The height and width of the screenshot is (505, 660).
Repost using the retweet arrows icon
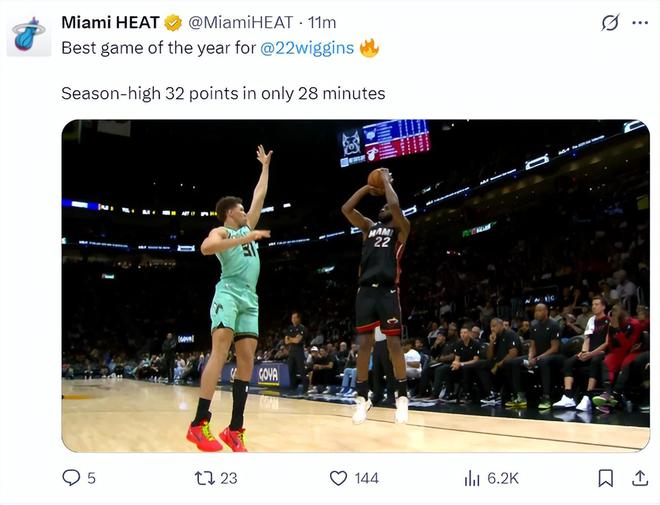(x=205, y=478)
